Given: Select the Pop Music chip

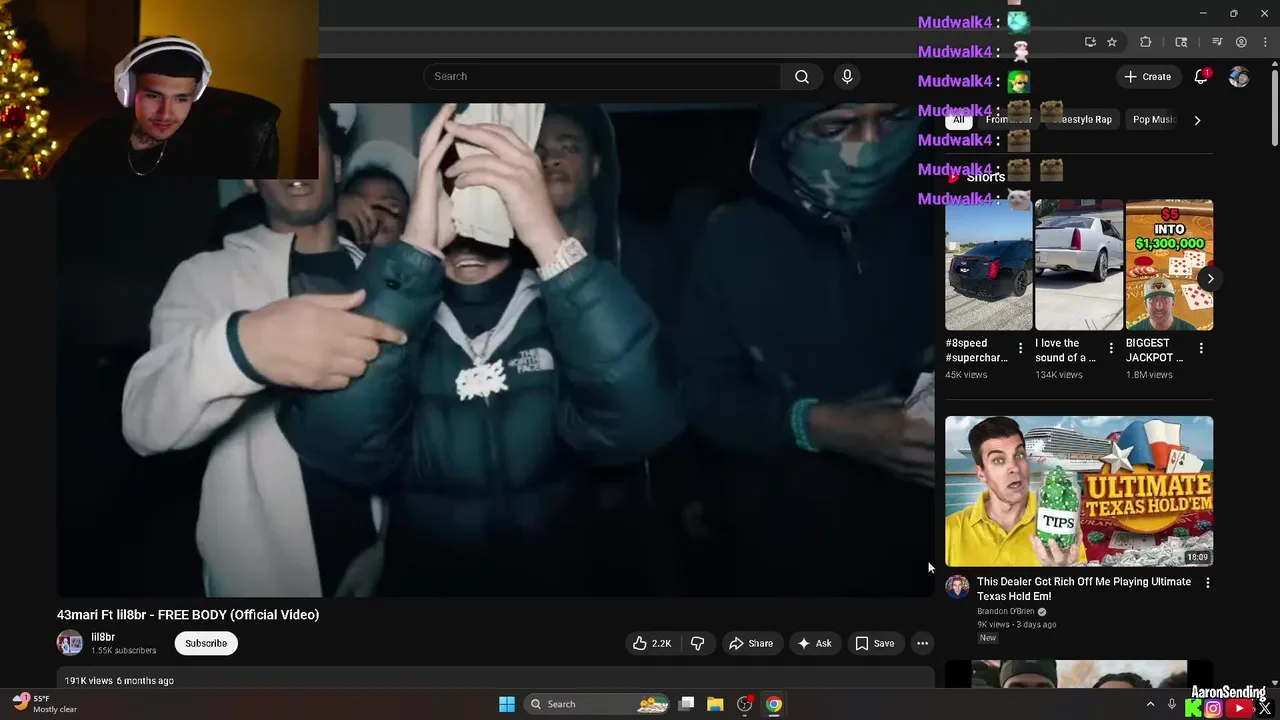Looking at the screenshot, I should (1154, 120).
